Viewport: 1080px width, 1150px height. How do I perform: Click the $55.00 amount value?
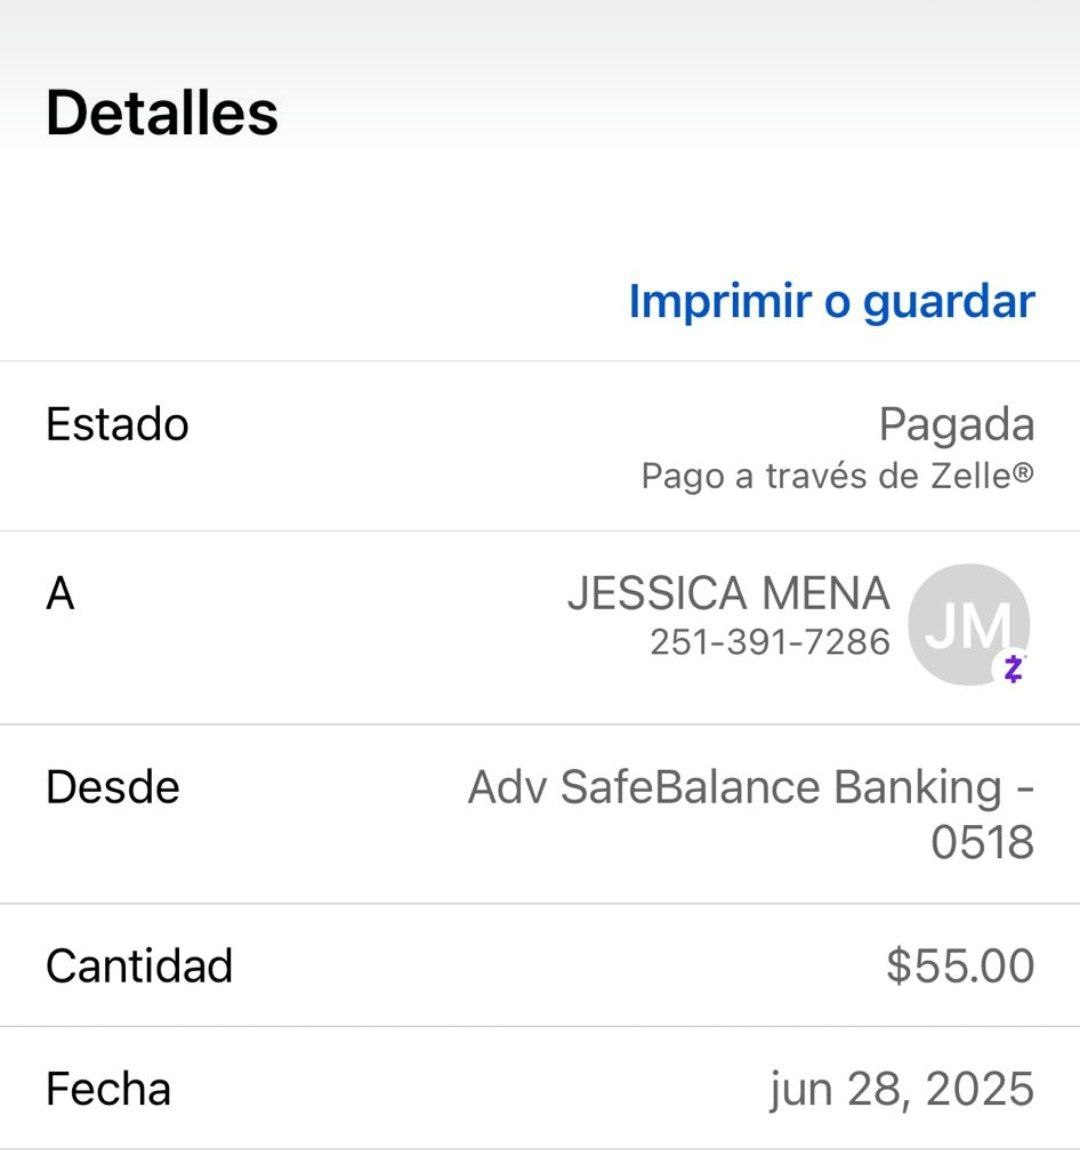[959, 966]
